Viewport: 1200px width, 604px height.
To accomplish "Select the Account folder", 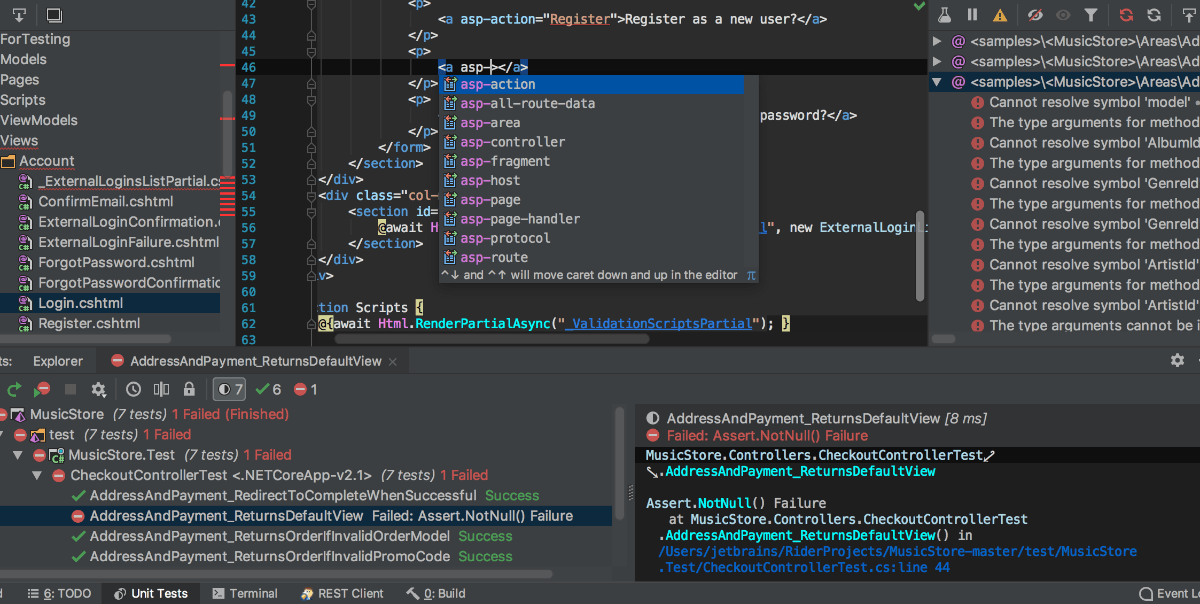I will tap(46, 161).
